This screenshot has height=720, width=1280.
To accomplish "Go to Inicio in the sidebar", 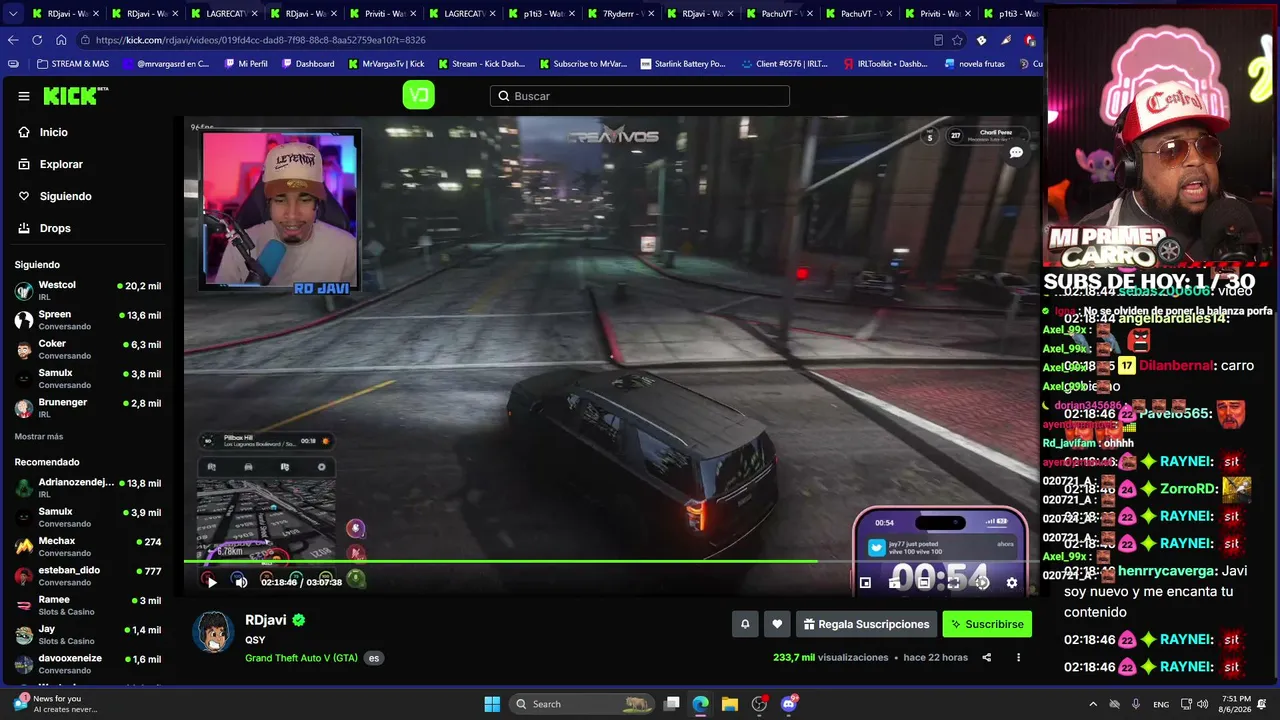I will pos(54,132).
